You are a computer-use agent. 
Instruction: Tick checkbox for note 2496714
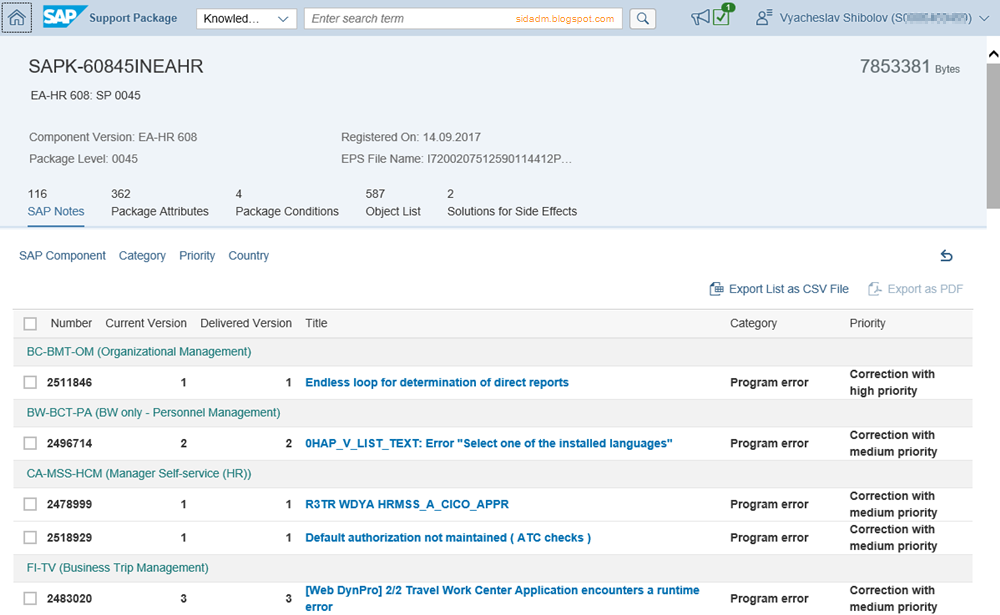coord(30,443)
